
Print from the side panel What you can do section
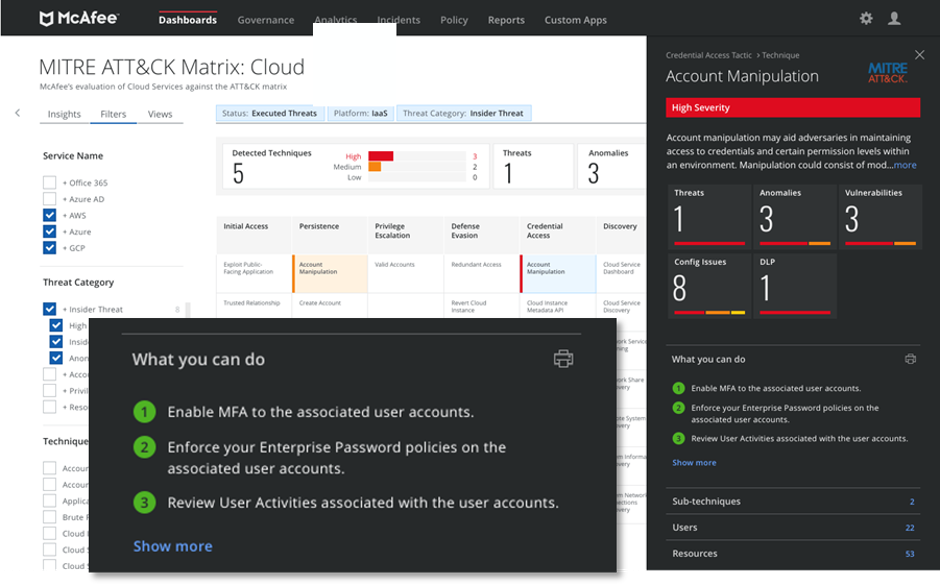[910, 359]
